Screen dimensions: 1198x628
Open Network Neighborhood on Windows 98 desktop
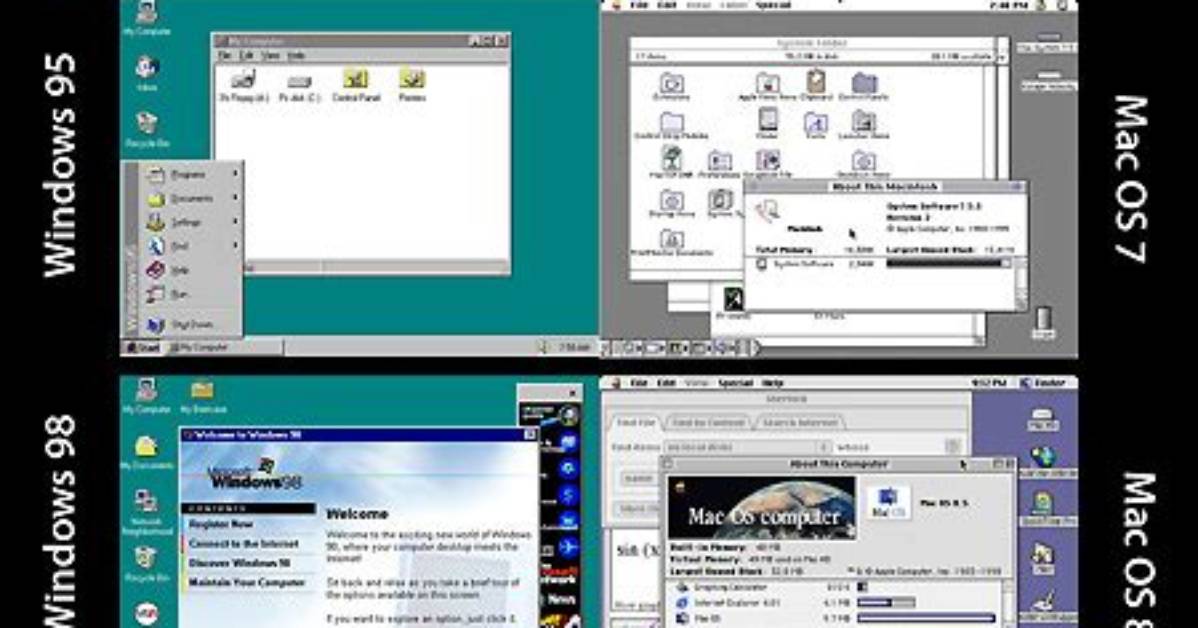coord(147,513)
